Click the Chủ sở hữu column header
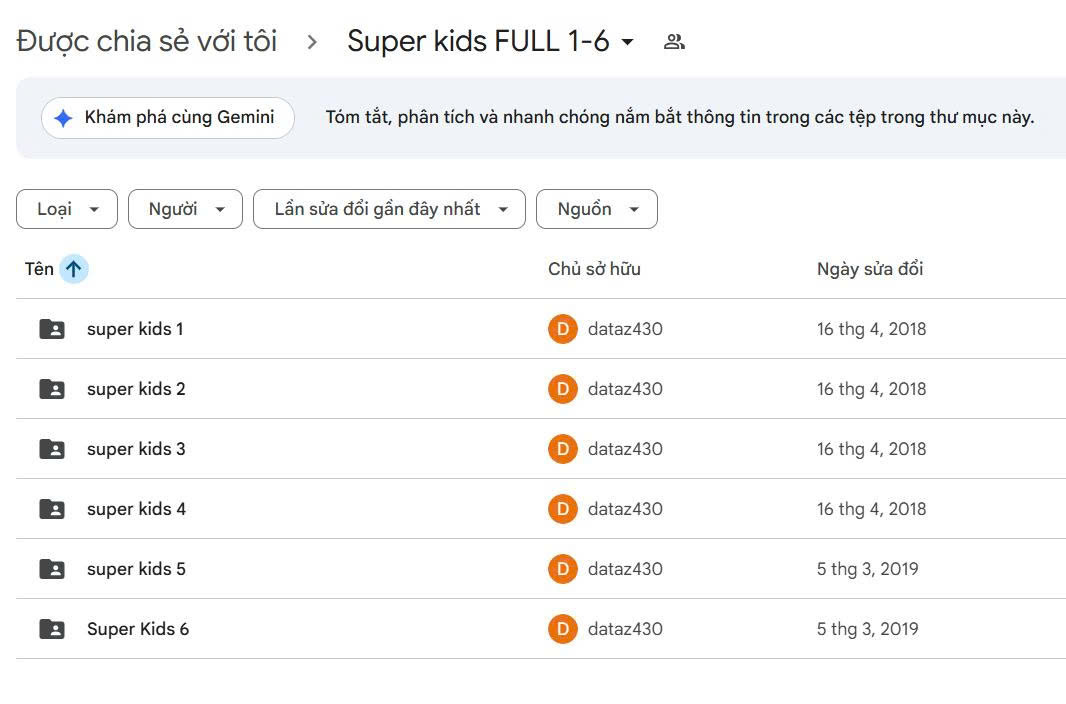 pos(594,269)
